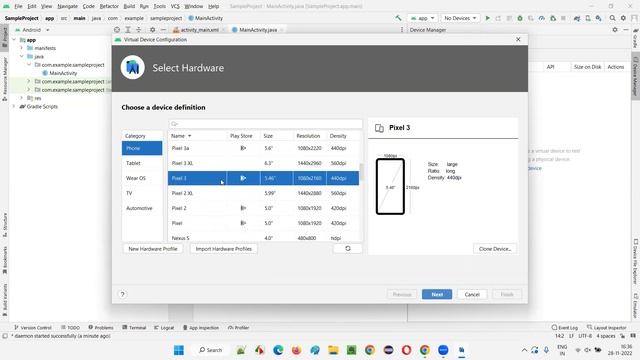Click New Hardware Profile button
640x360 pixels.
[x=153, y=249]
